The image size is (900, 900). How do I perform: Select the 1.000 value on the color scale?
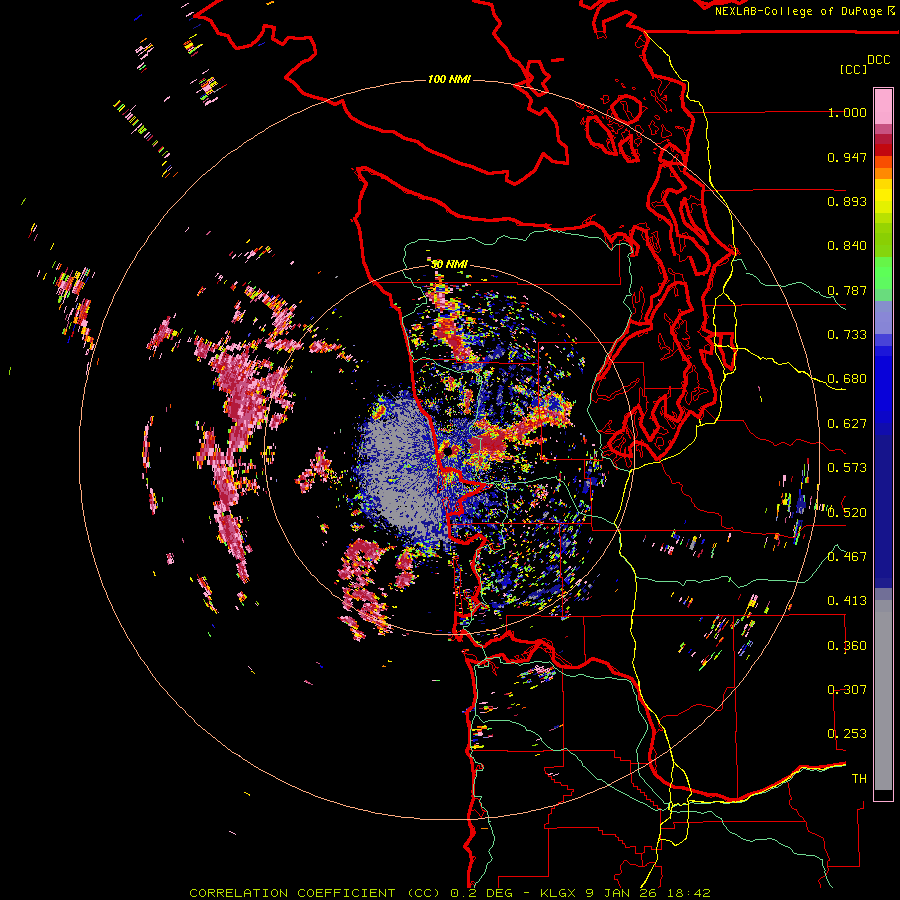[847, 112]
